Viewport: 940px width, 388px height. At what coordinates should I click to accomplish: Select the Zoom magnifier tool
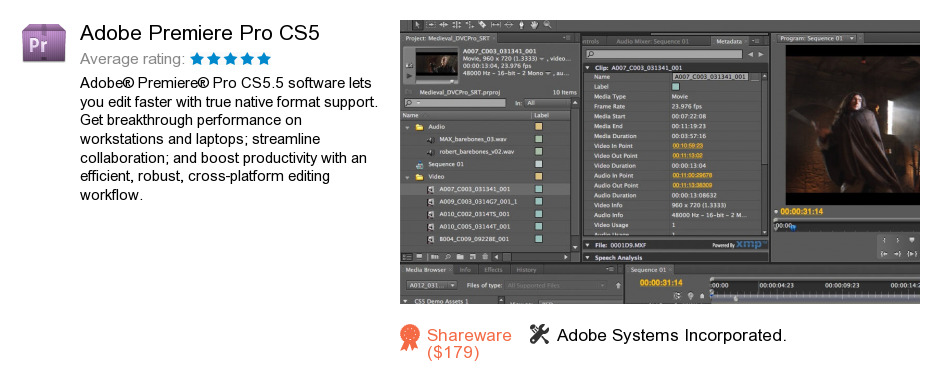547,25
